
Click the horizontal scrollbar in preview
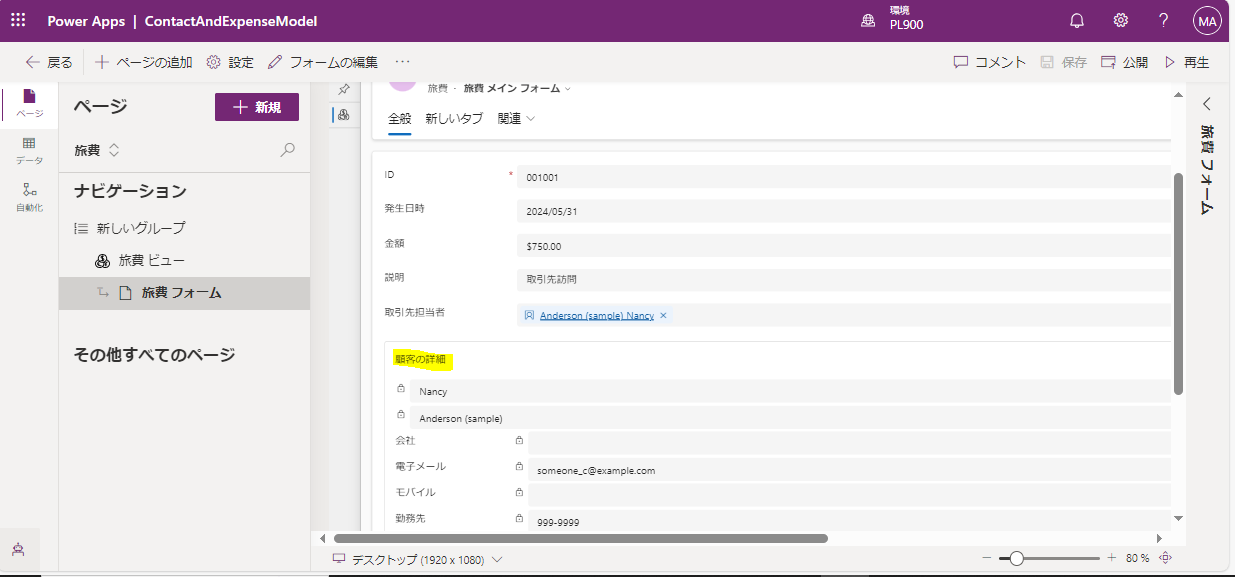click(580, 538)
